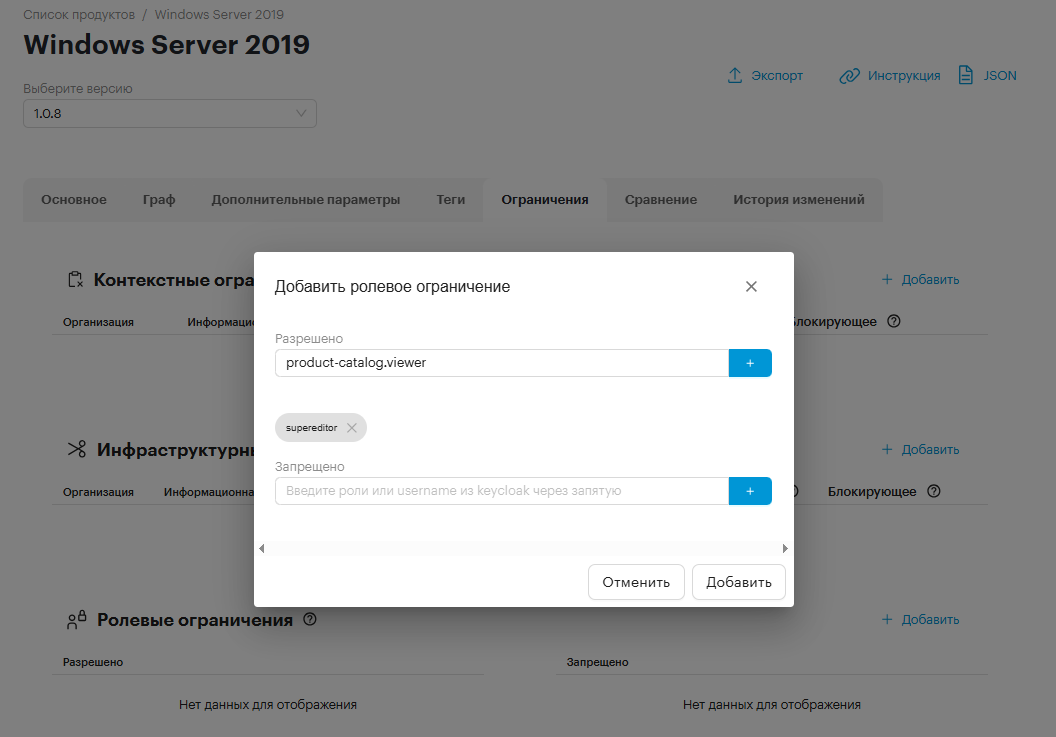Focus the Запрещено input field
The width and height of the screenshot is (1056, 737).
[502, 491]
